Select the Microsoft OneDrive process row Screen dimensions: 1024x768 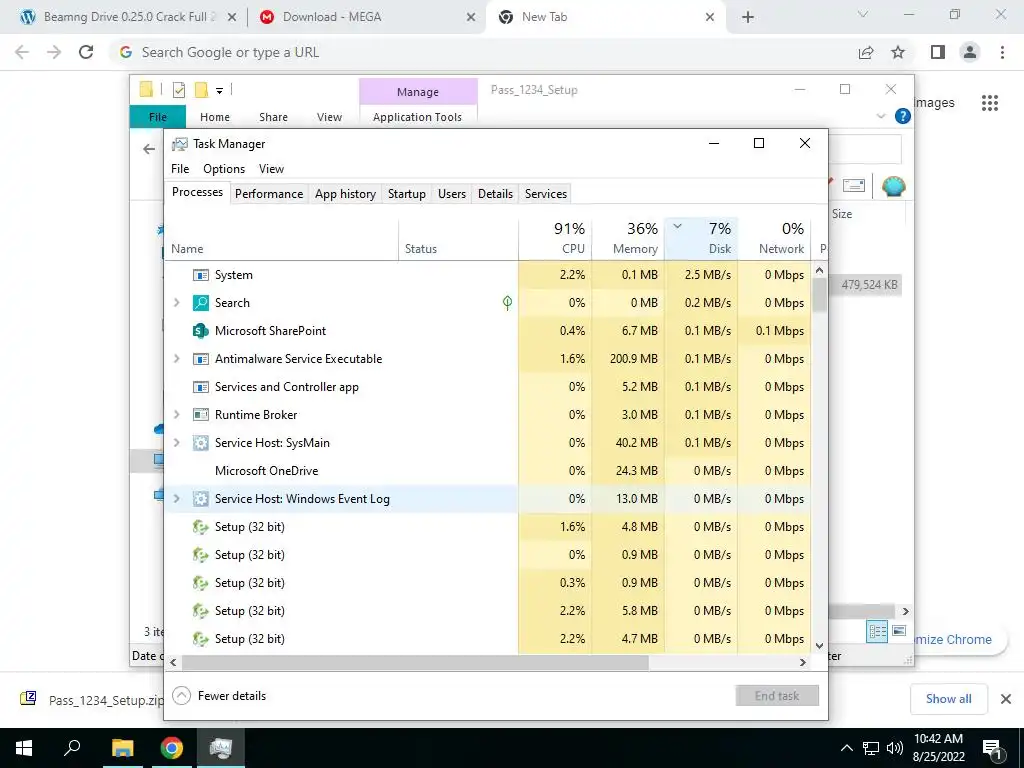point(487,471)
